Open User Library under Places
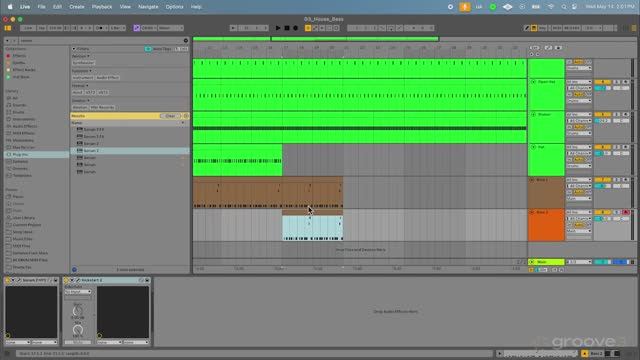This screenshot has width=640, height=360. [x=24, y=218]
